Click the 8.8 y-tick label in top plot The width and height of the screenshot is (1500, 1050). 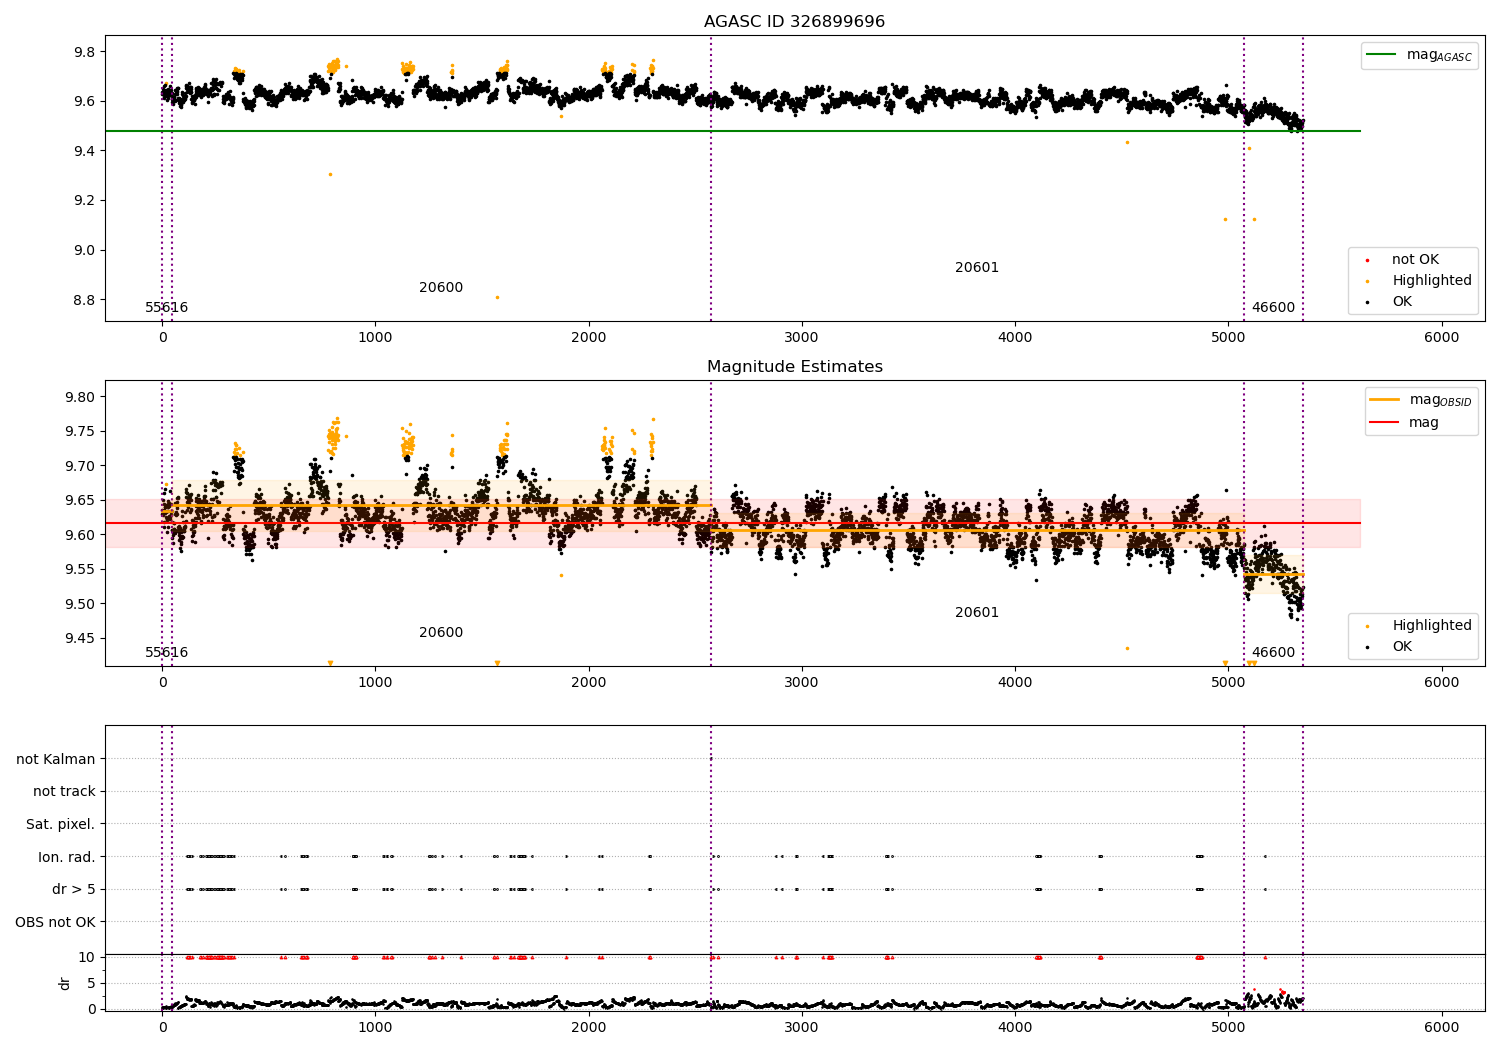83,300
